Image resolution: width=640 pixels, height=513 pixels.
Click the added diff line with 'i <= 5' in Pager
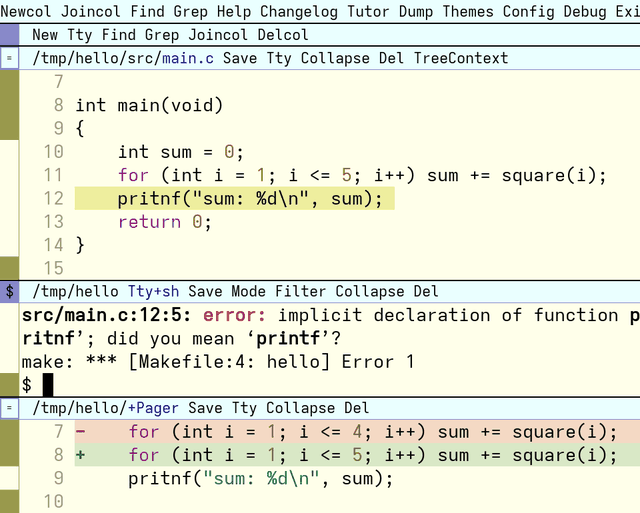(357, 455)
